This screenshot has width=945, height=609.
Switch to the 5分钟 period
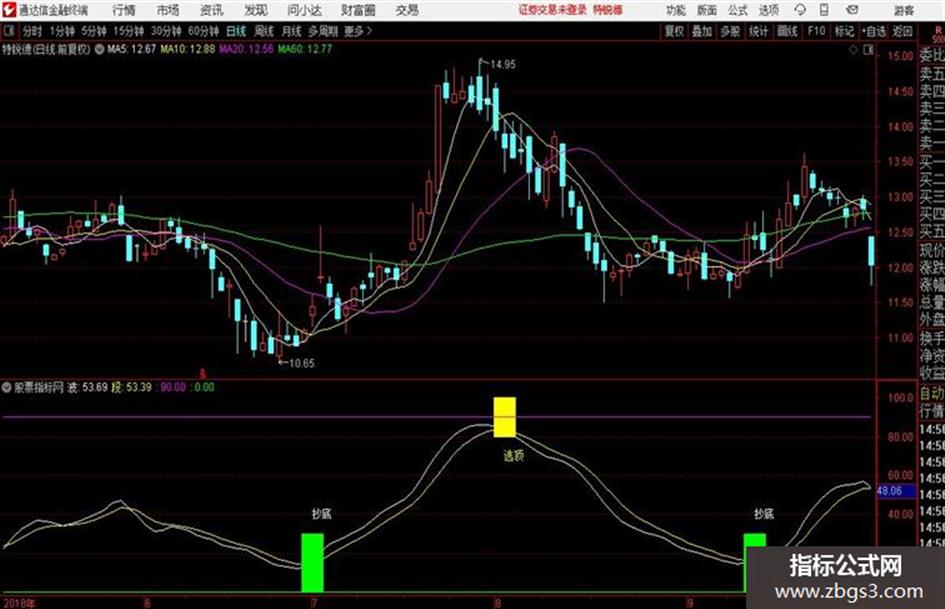[93, 31]
